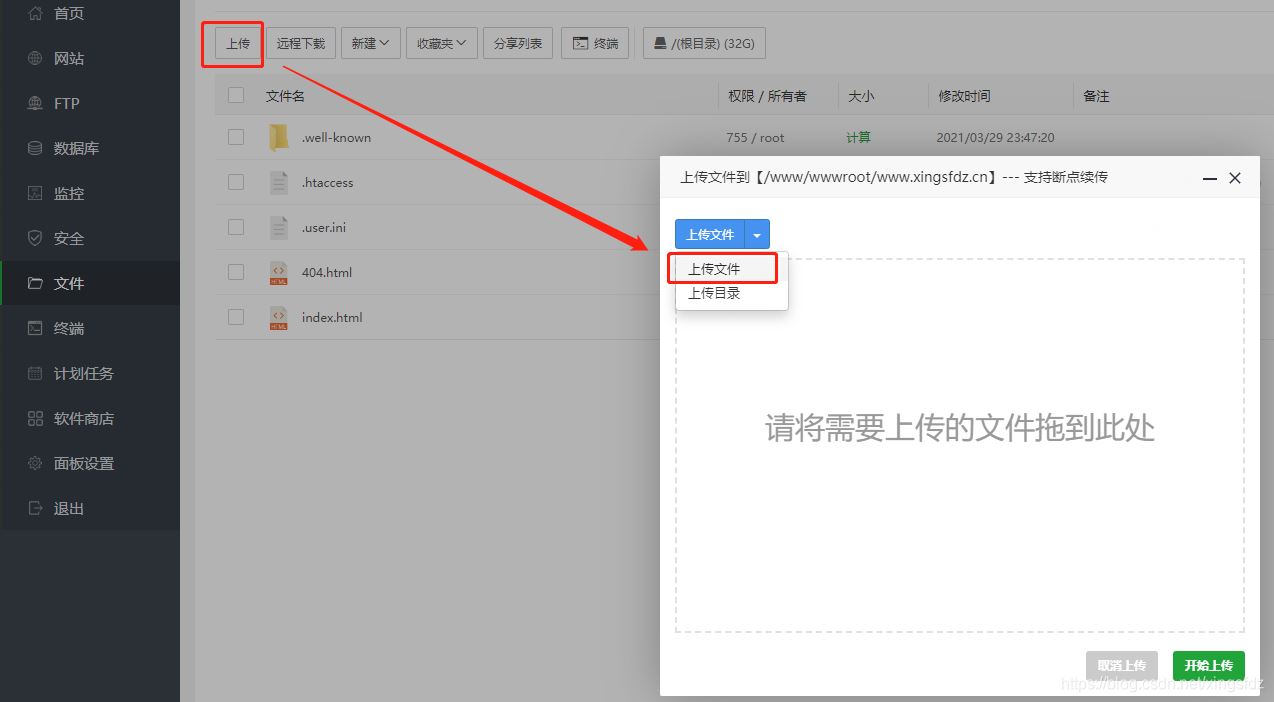Click the index.html file icon
1274x702 pixels.
(x=279, y=318)
